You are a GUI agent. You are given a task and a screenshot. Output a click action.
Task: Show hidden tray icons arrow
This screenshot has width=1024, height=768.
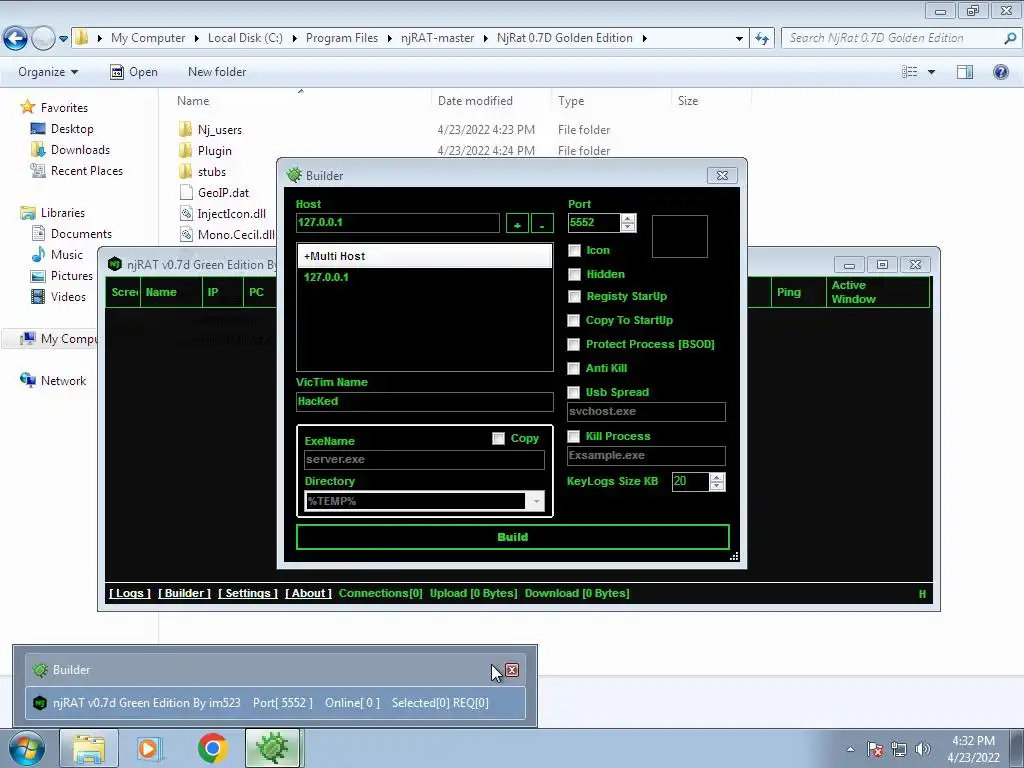pyautogui.click(x=850, y=749)
